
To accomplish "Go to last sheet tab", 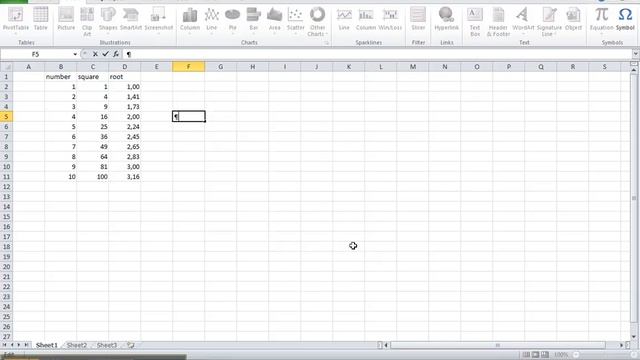I will 27,345.
